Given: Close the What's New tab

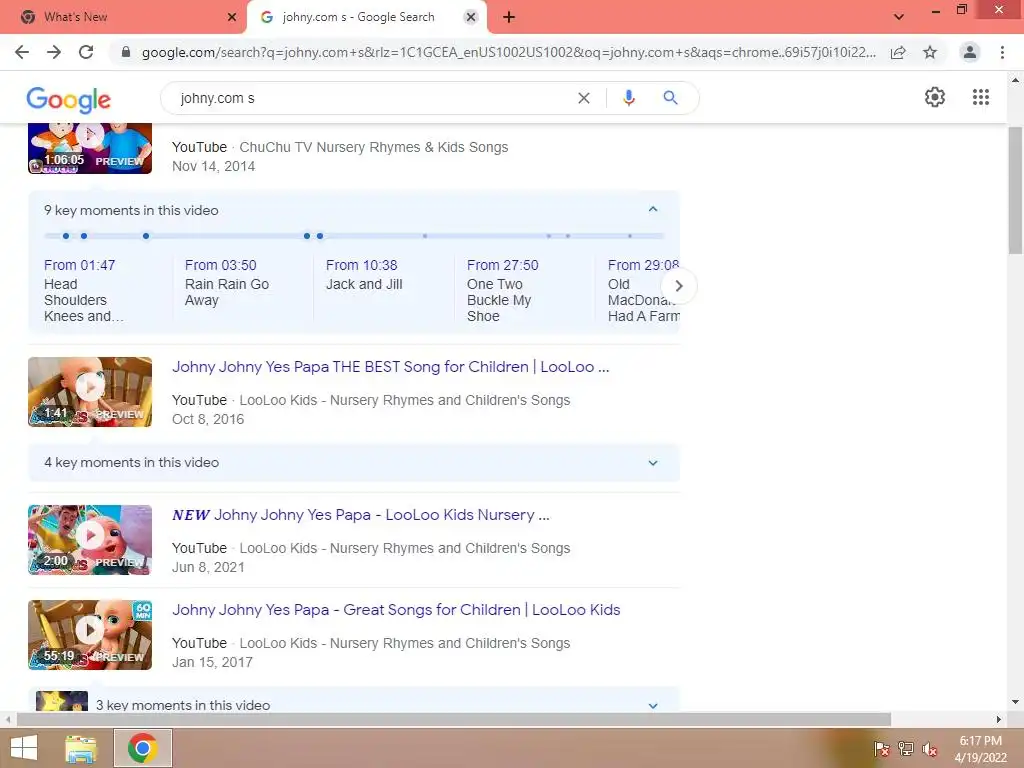Looking at the screenshot, I should (232, 17).
